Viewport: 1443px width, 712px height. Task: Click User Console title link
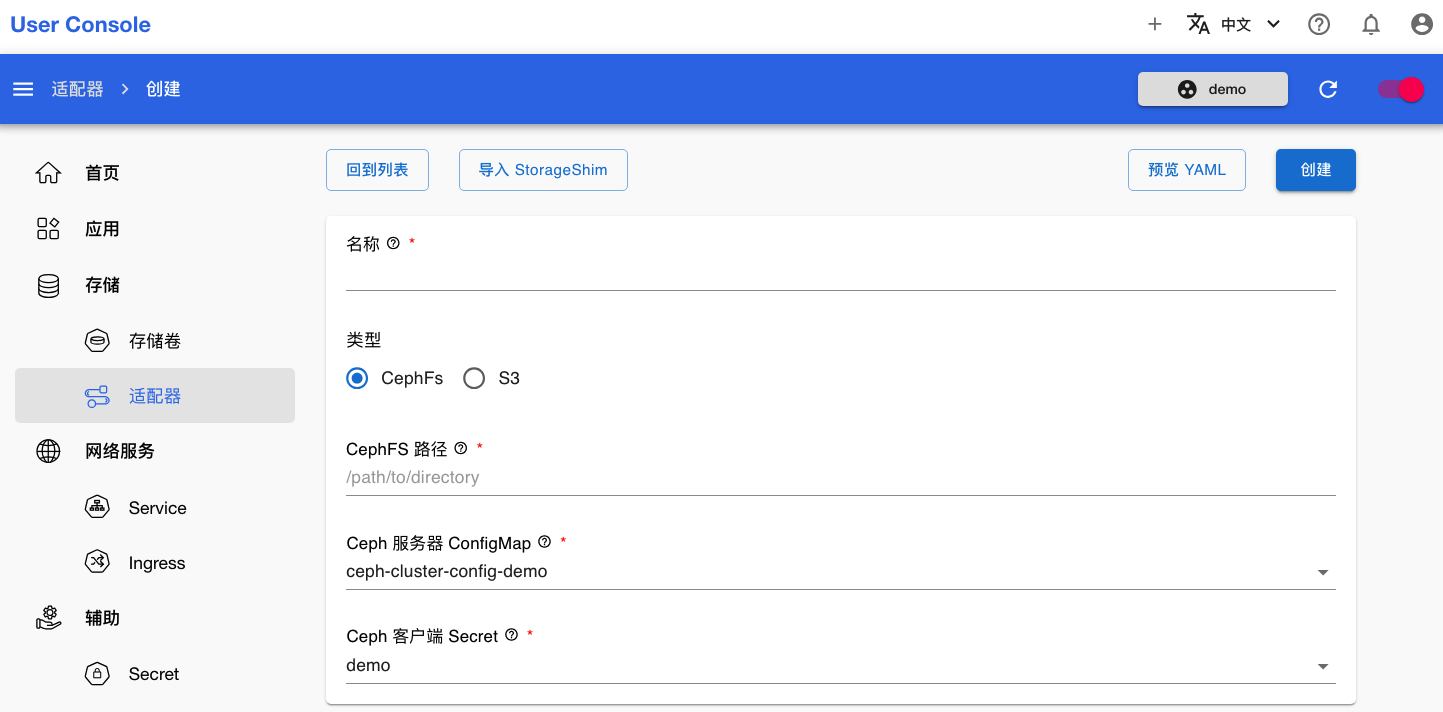[x=81, y=25]
